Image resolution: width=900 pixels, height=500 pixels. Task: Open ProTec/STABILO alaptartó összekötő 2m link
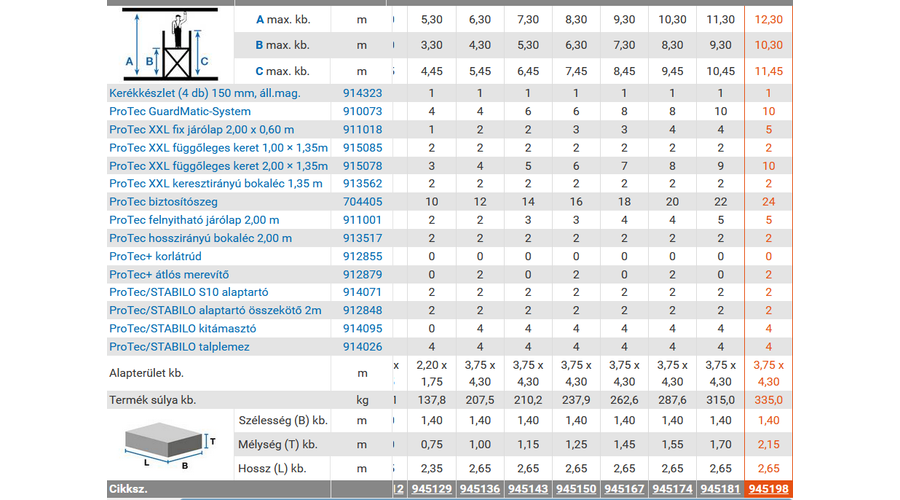(215, 311)
